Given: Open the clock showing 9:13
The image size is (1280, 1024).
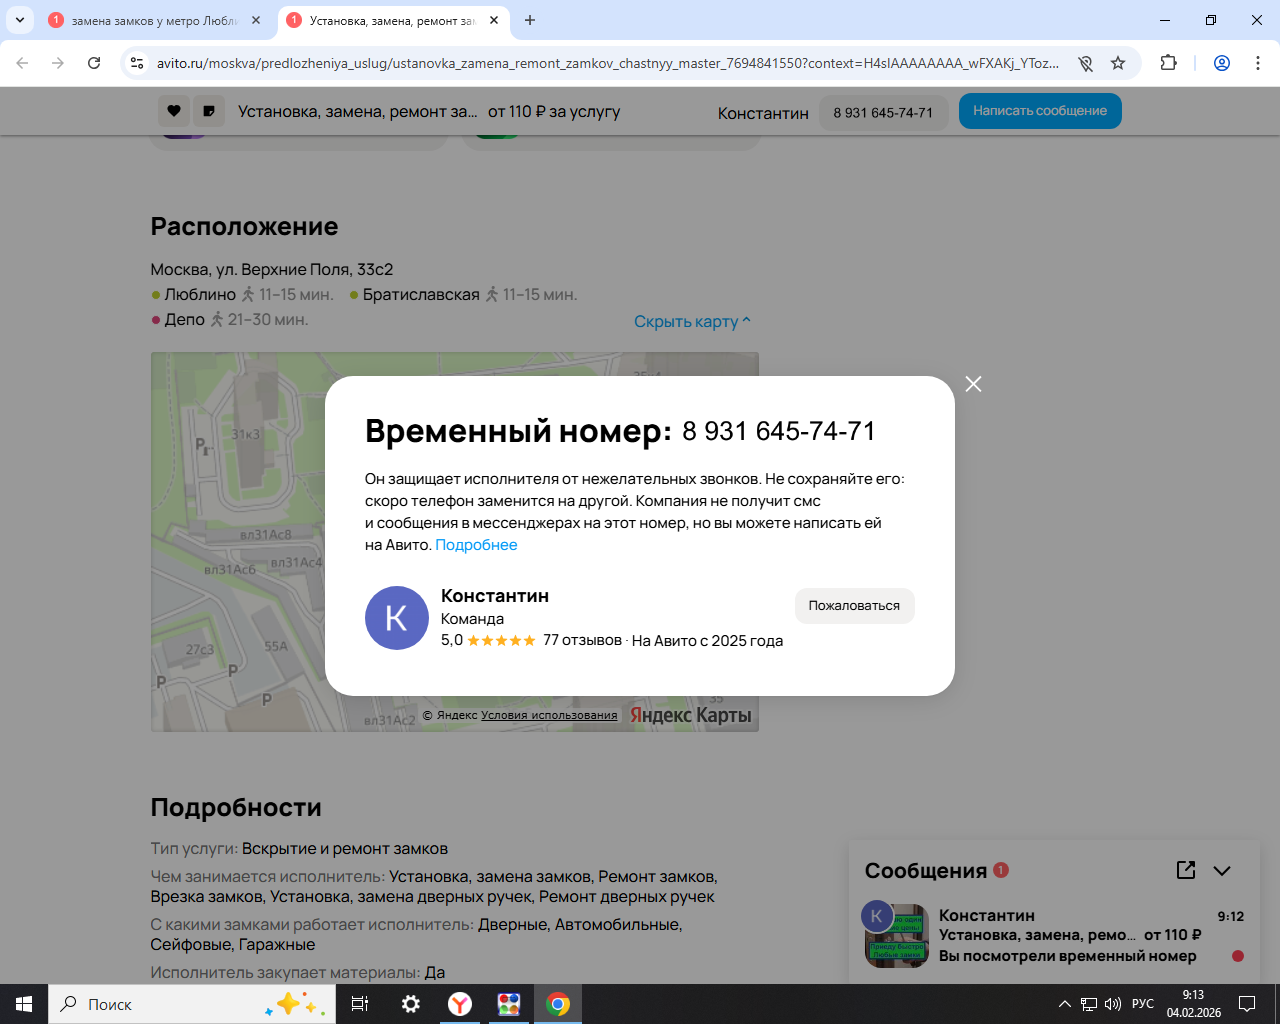Looking at the screenshot, I should click(x=1193, y=1004).
